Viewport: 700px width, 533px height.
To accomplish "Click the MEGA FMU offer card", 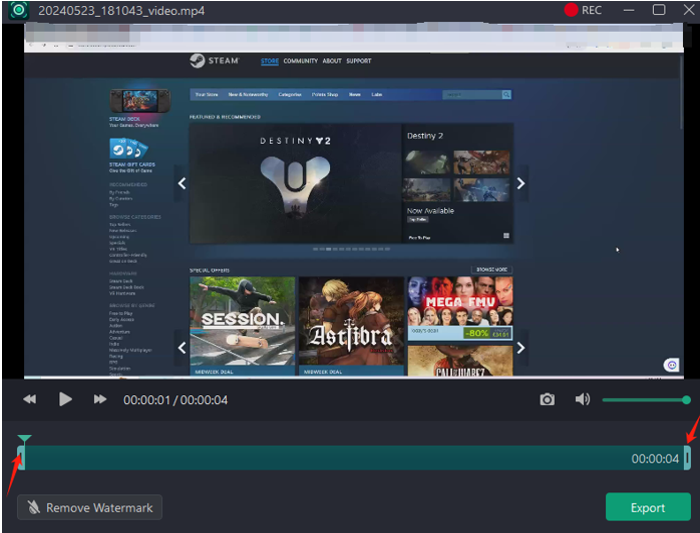I will pos(460,308).
